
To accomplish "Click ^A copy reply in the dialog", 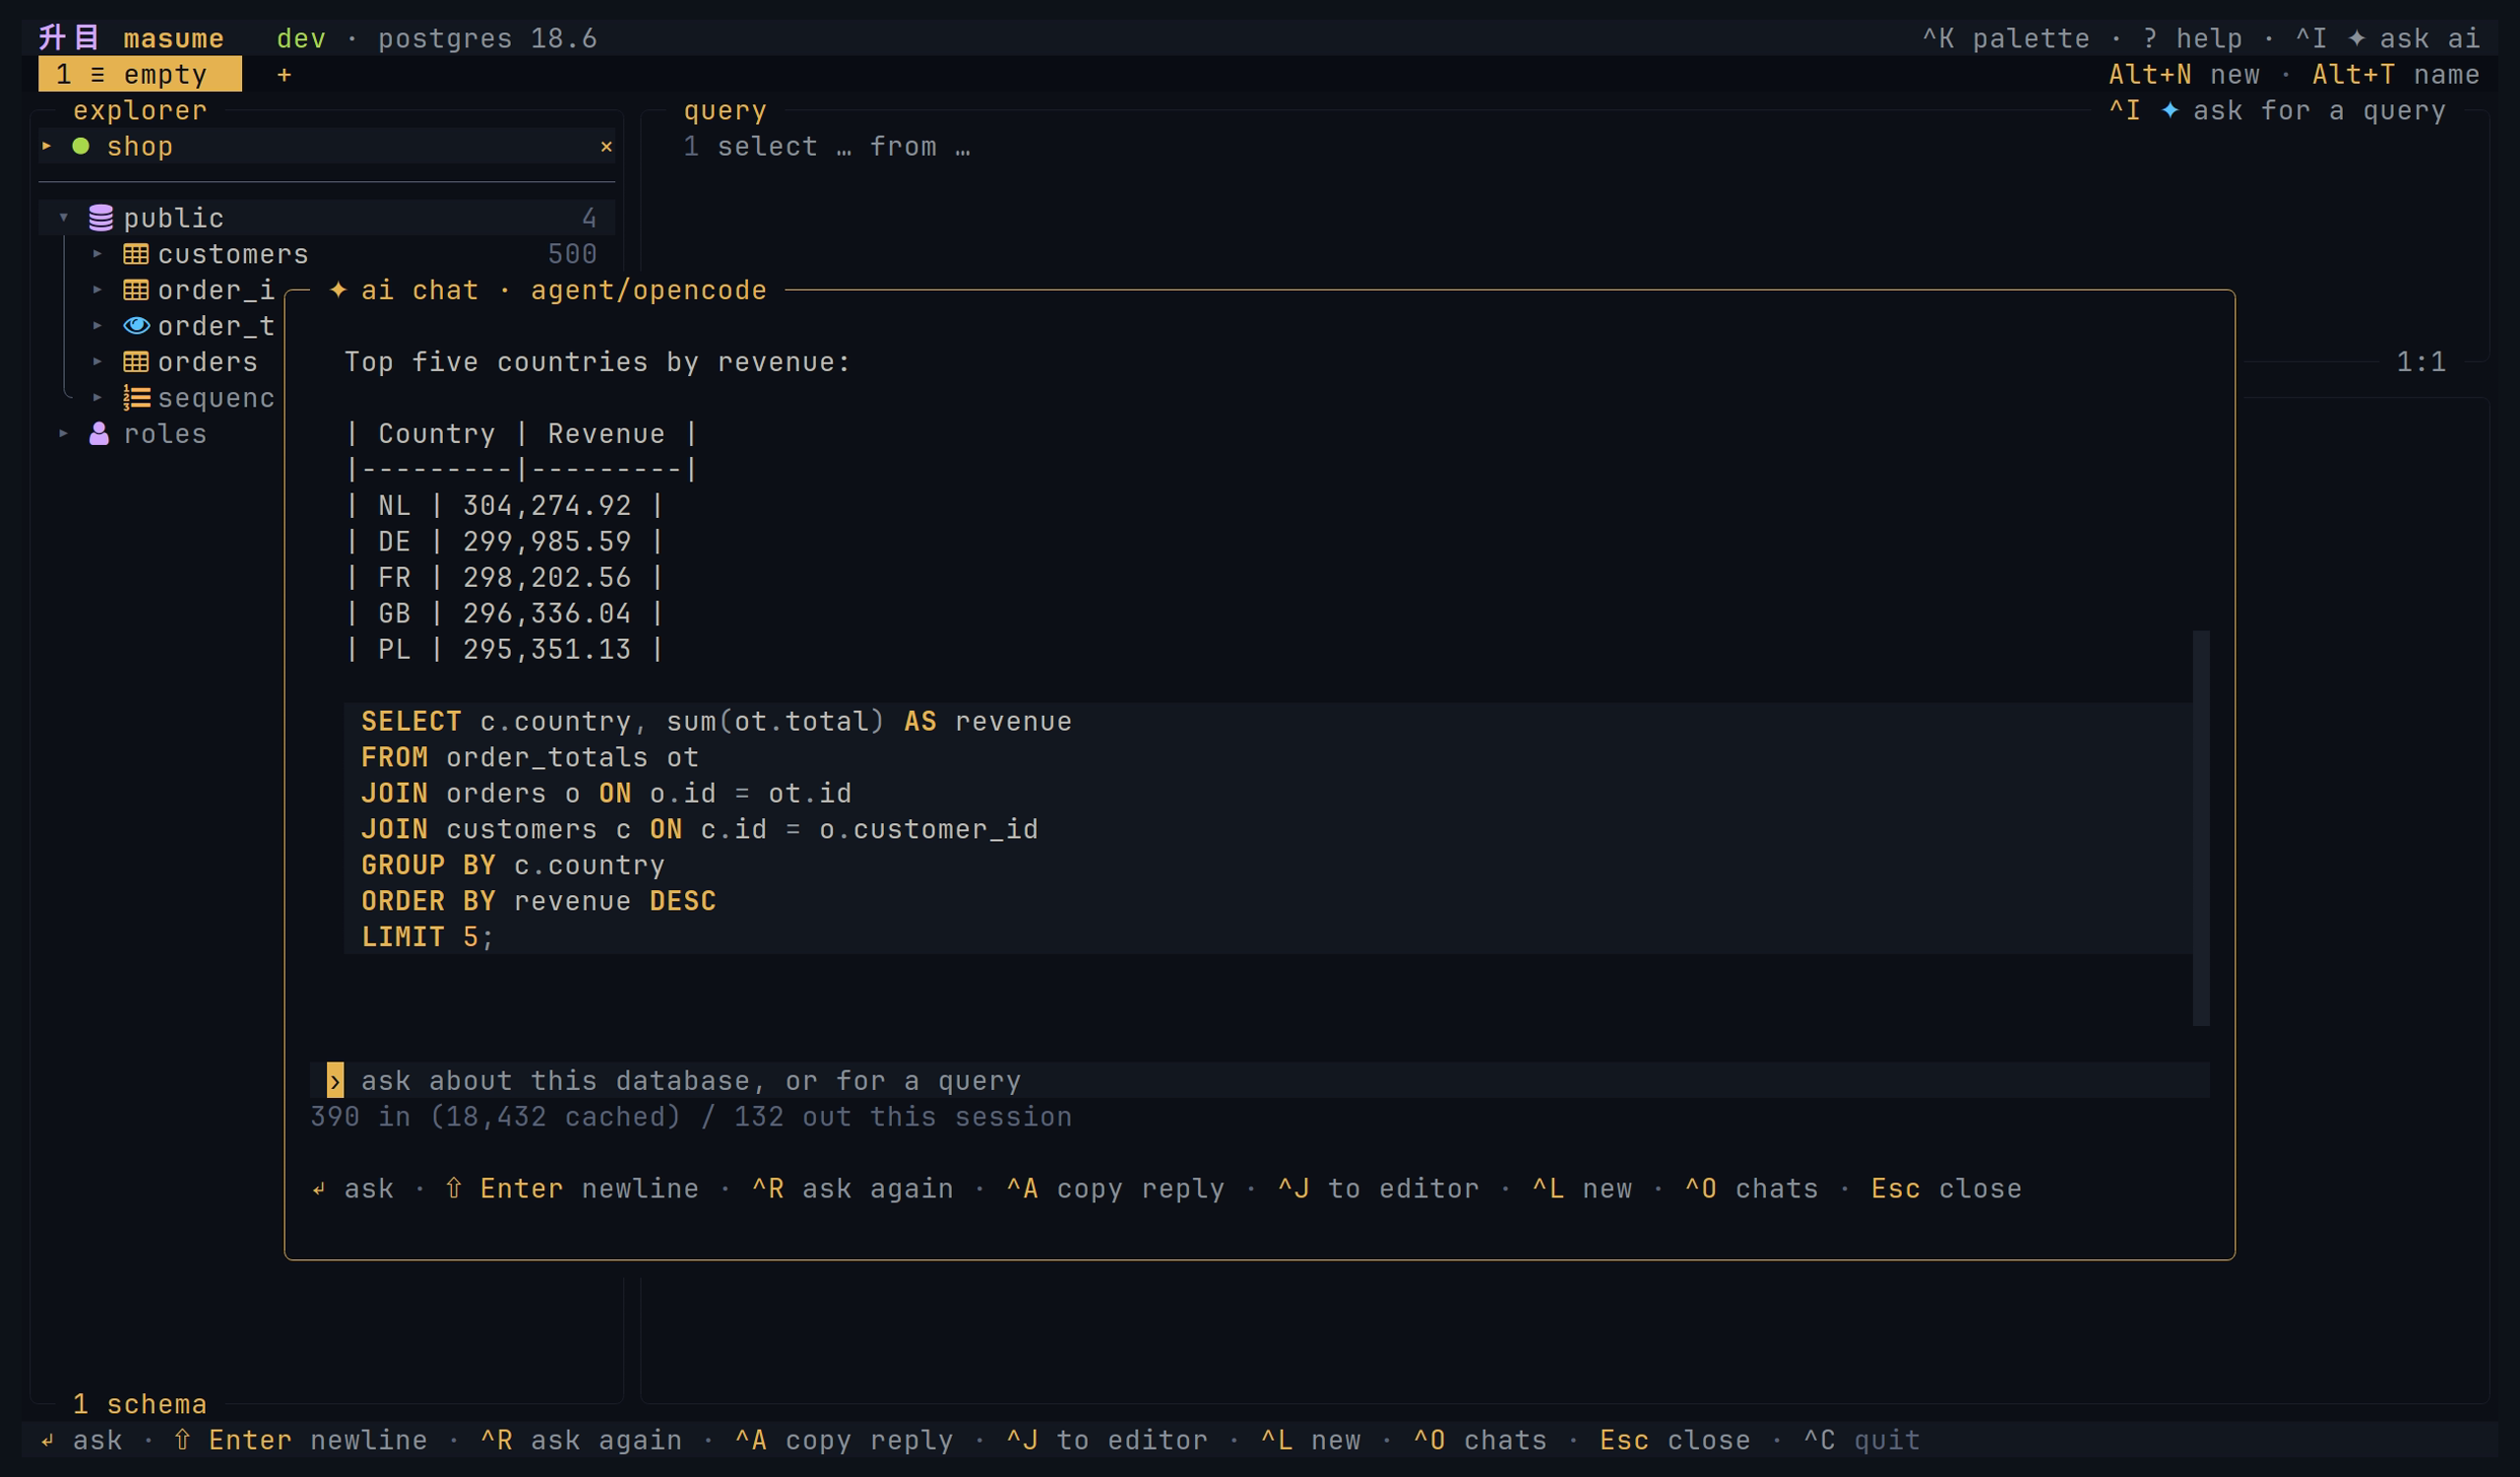I will tap(1115, 1188).
